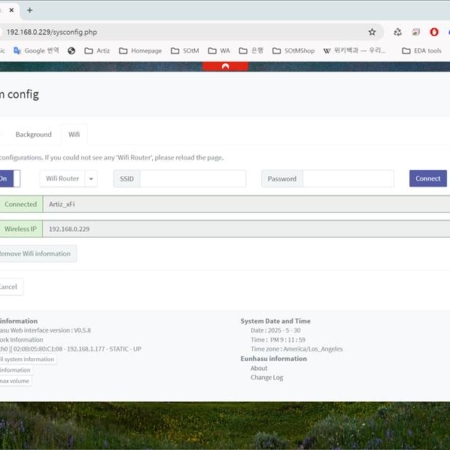Select the address bar URL
Screen dimensions: 450x450
click(x=52, y=32)
